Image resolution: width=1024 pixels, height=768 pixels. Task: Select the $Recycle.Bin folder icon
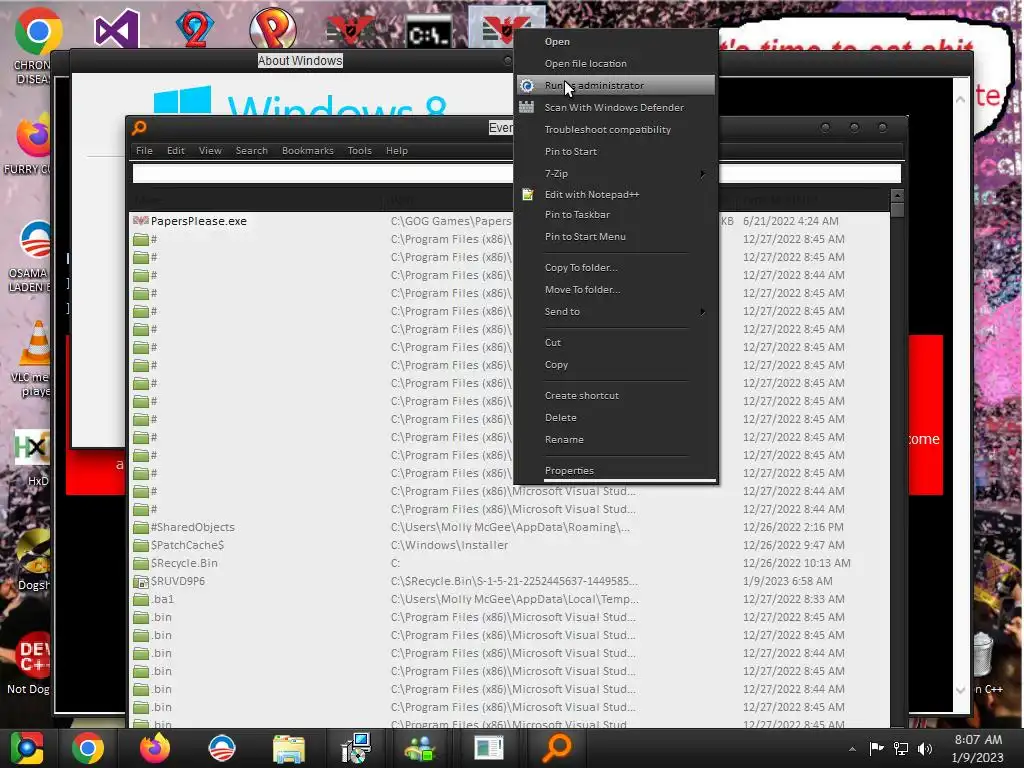(x=140, y=563)
